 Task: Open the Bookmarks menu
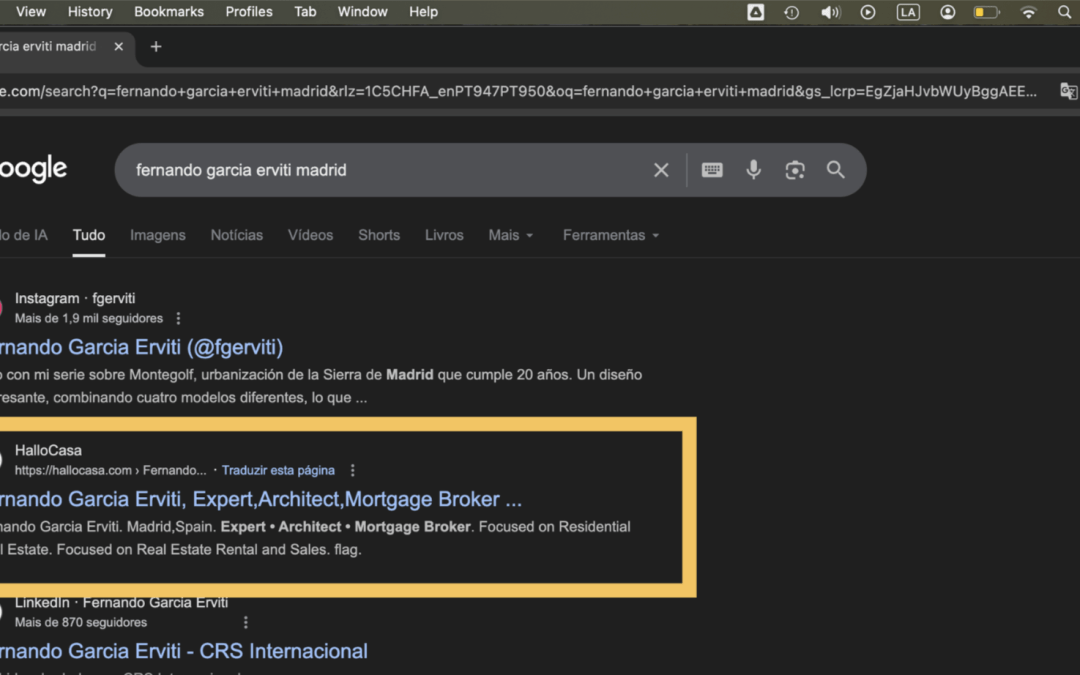[x=169, y=12]
